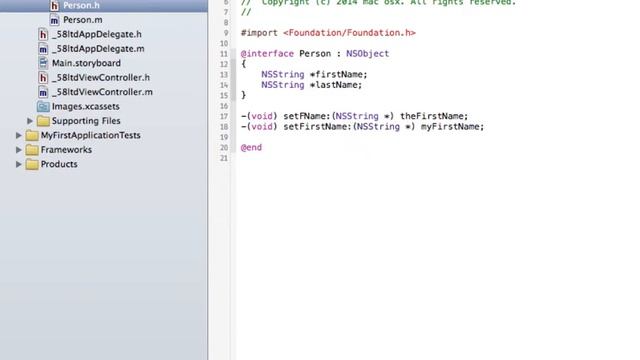Click line number 17 in the gutter
Image resolution: width=640 pixels, height=360 pixels.
coord(224,116)
